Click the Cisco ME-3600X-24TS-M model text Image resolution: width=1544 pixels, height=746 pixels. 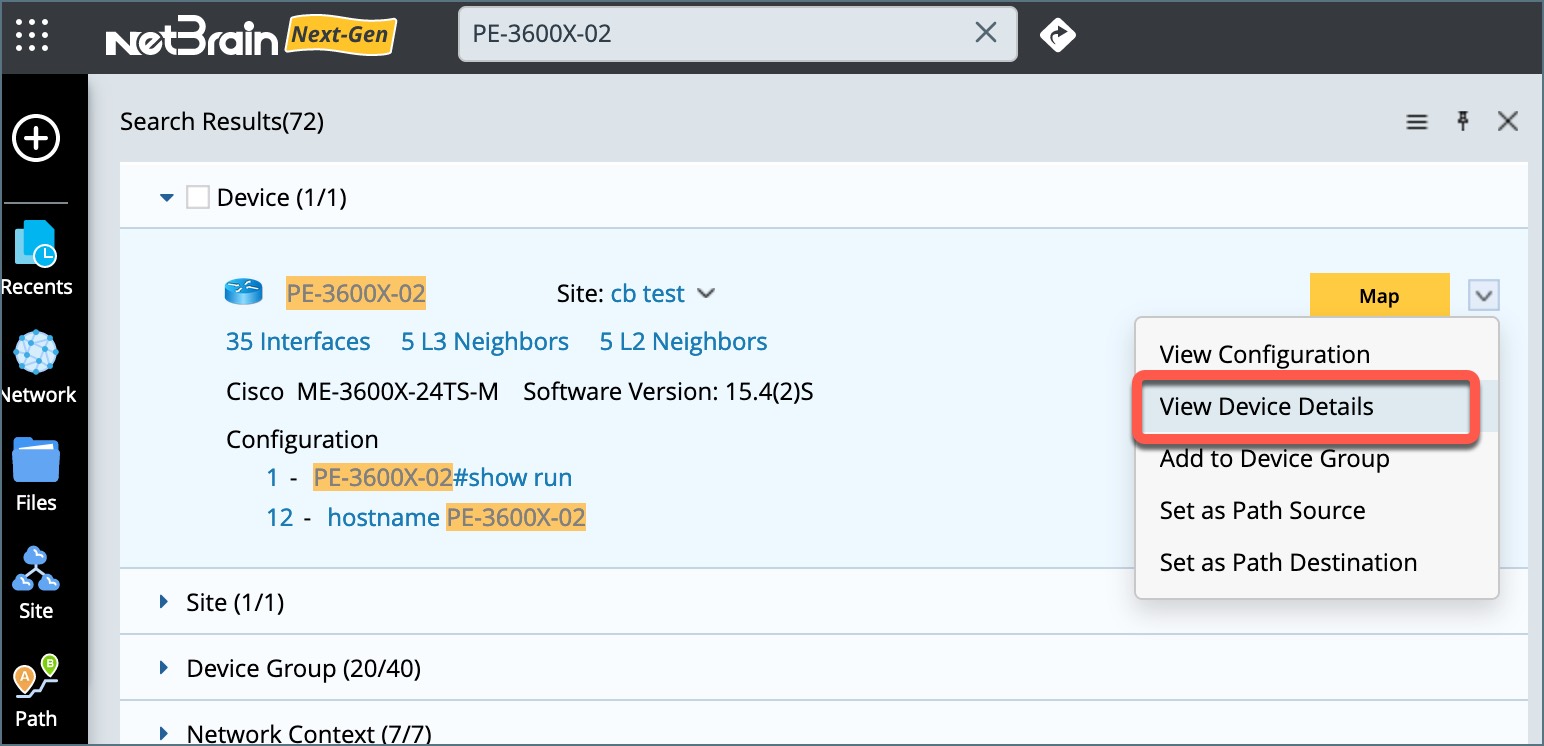tap(363, 391)
